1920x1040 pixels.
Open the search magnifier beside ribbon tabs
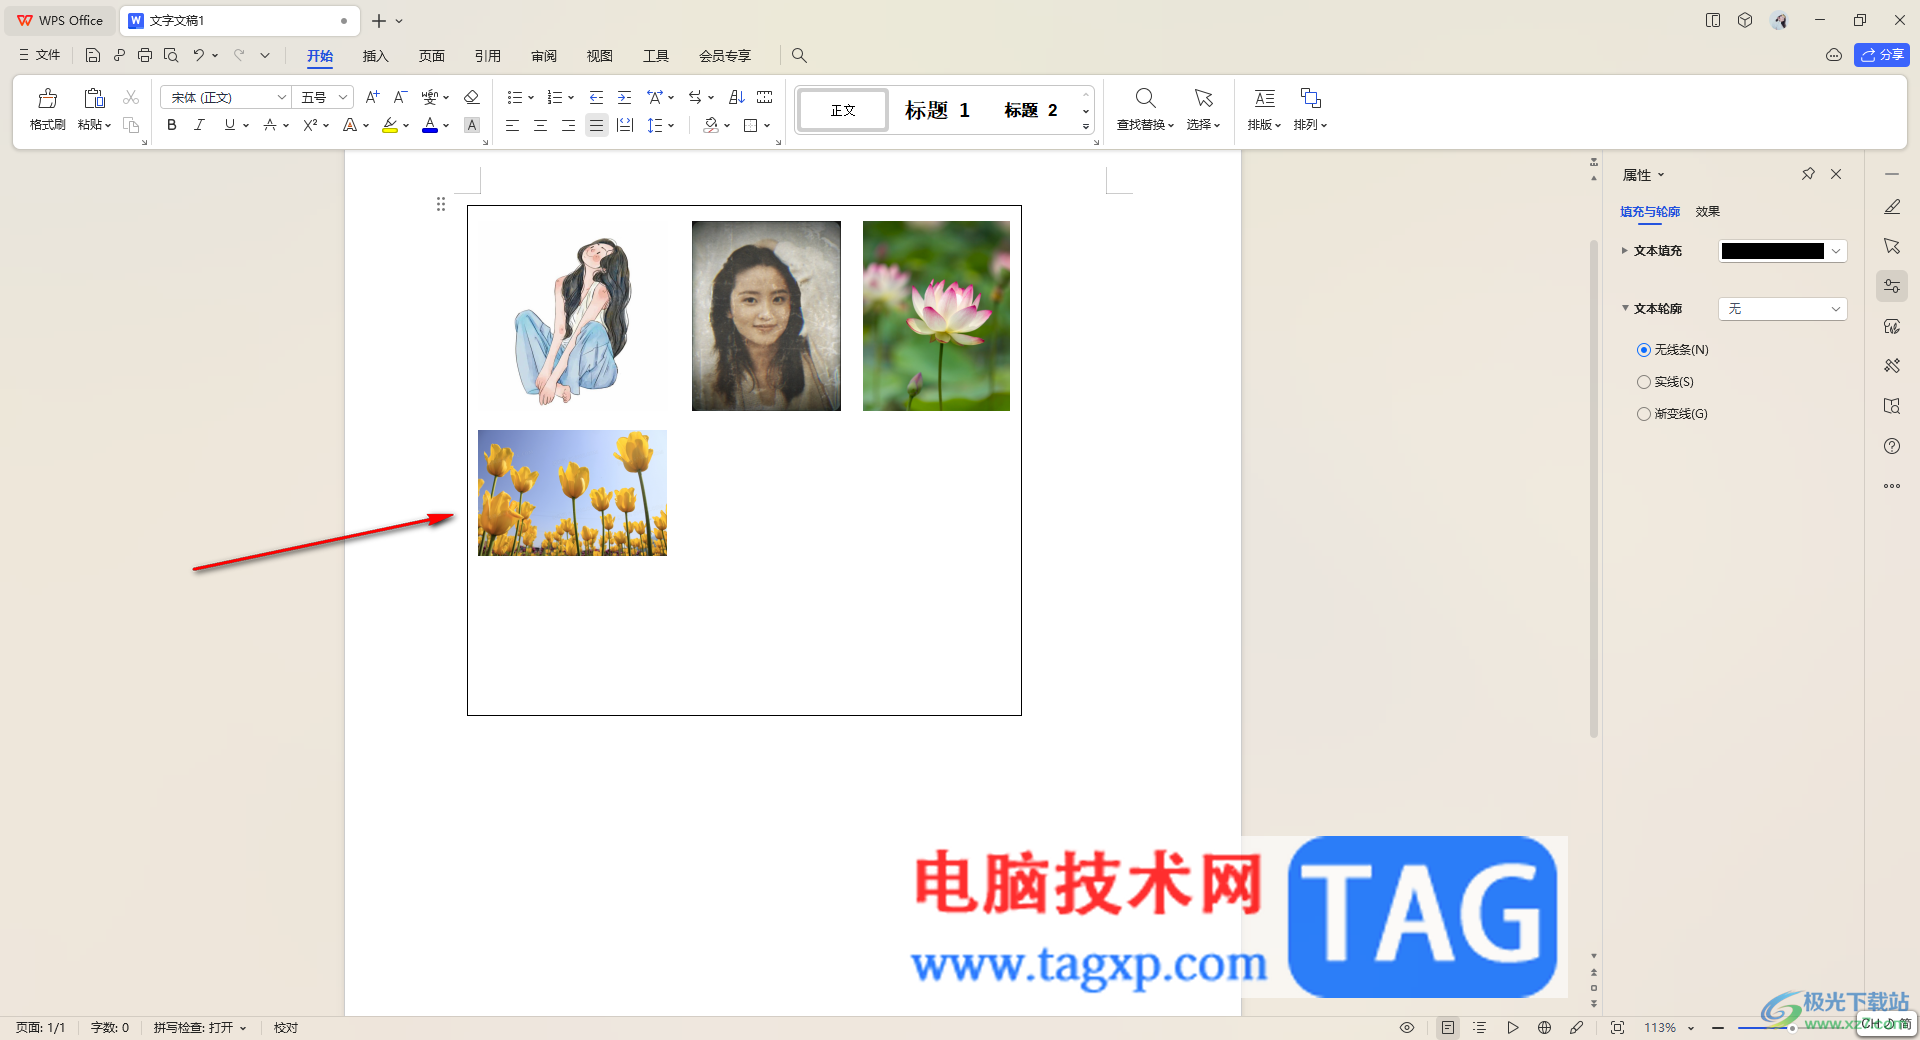click(799, 55)
